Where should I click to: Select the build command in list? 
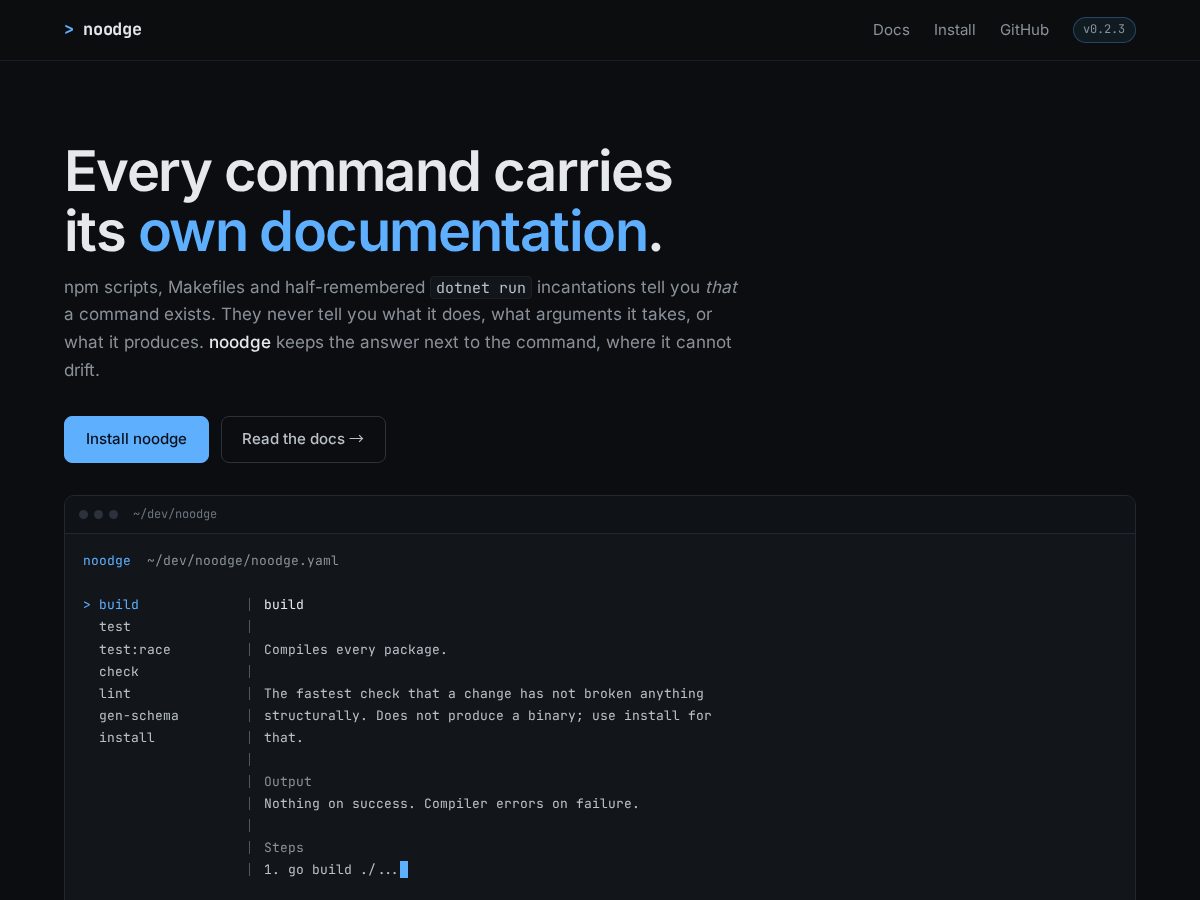point(119,605)
